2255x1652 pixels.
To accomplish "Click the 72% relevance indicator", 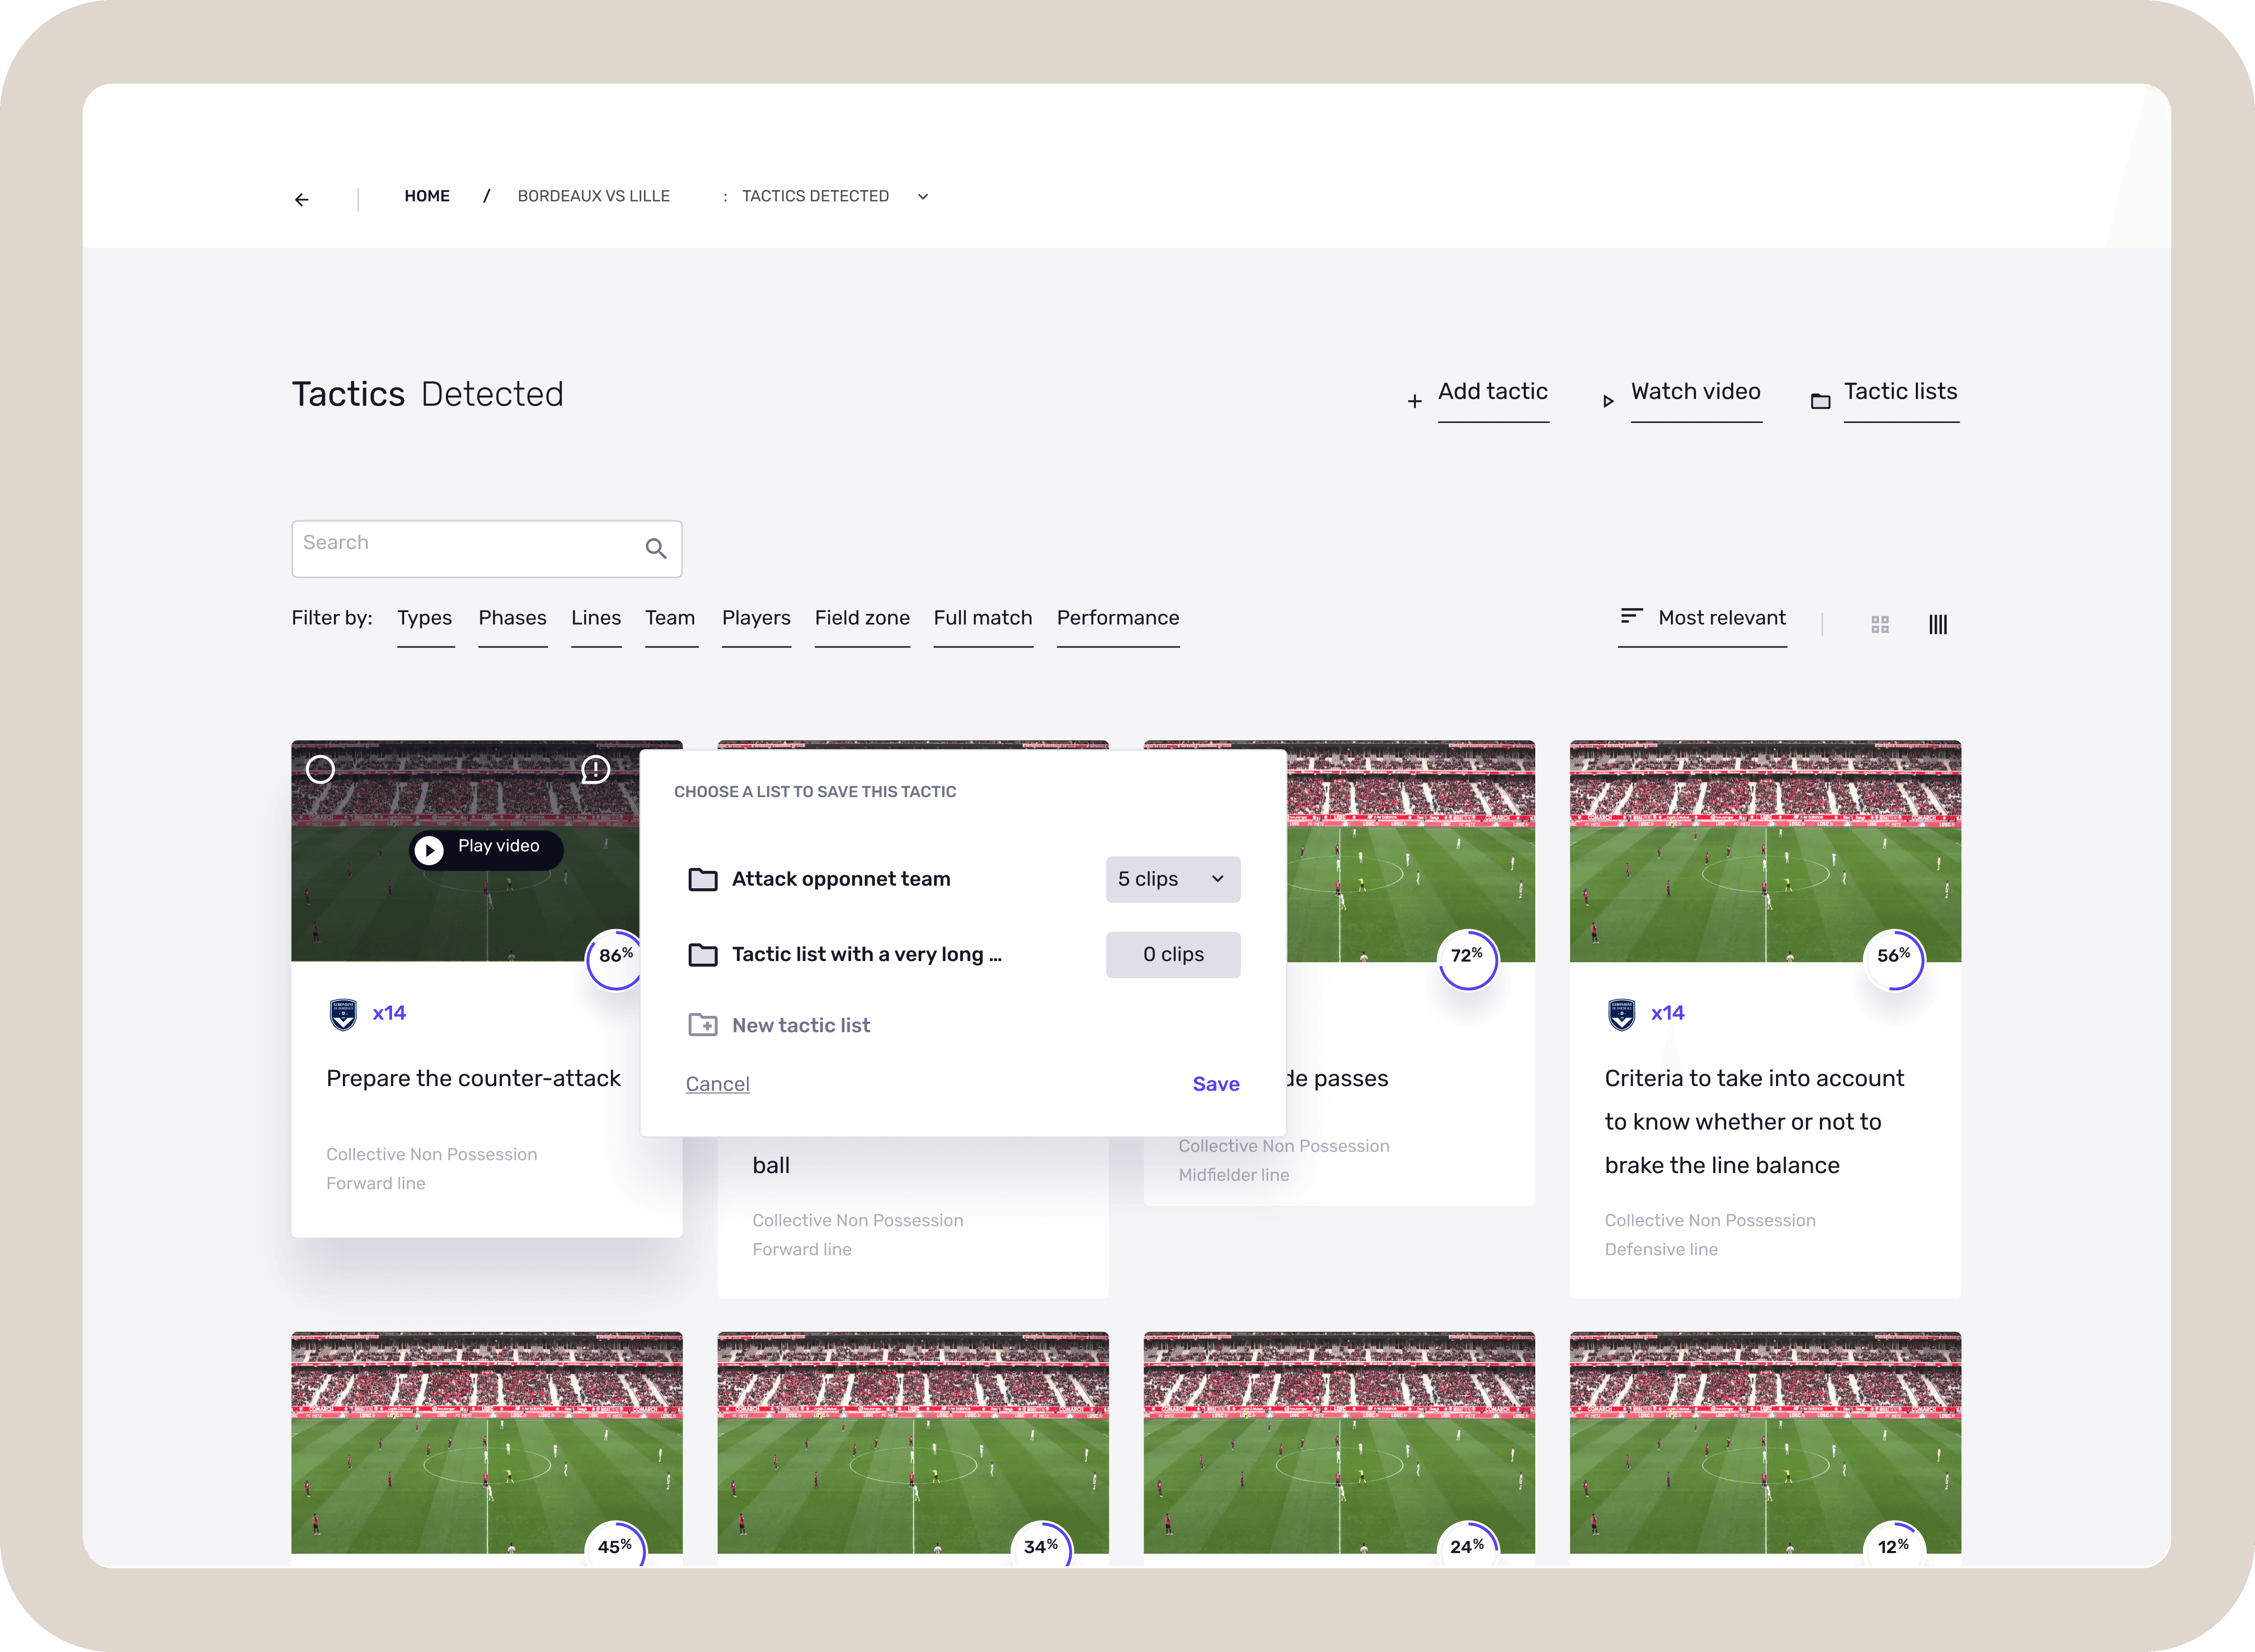I will click(x=1467, y=960).
